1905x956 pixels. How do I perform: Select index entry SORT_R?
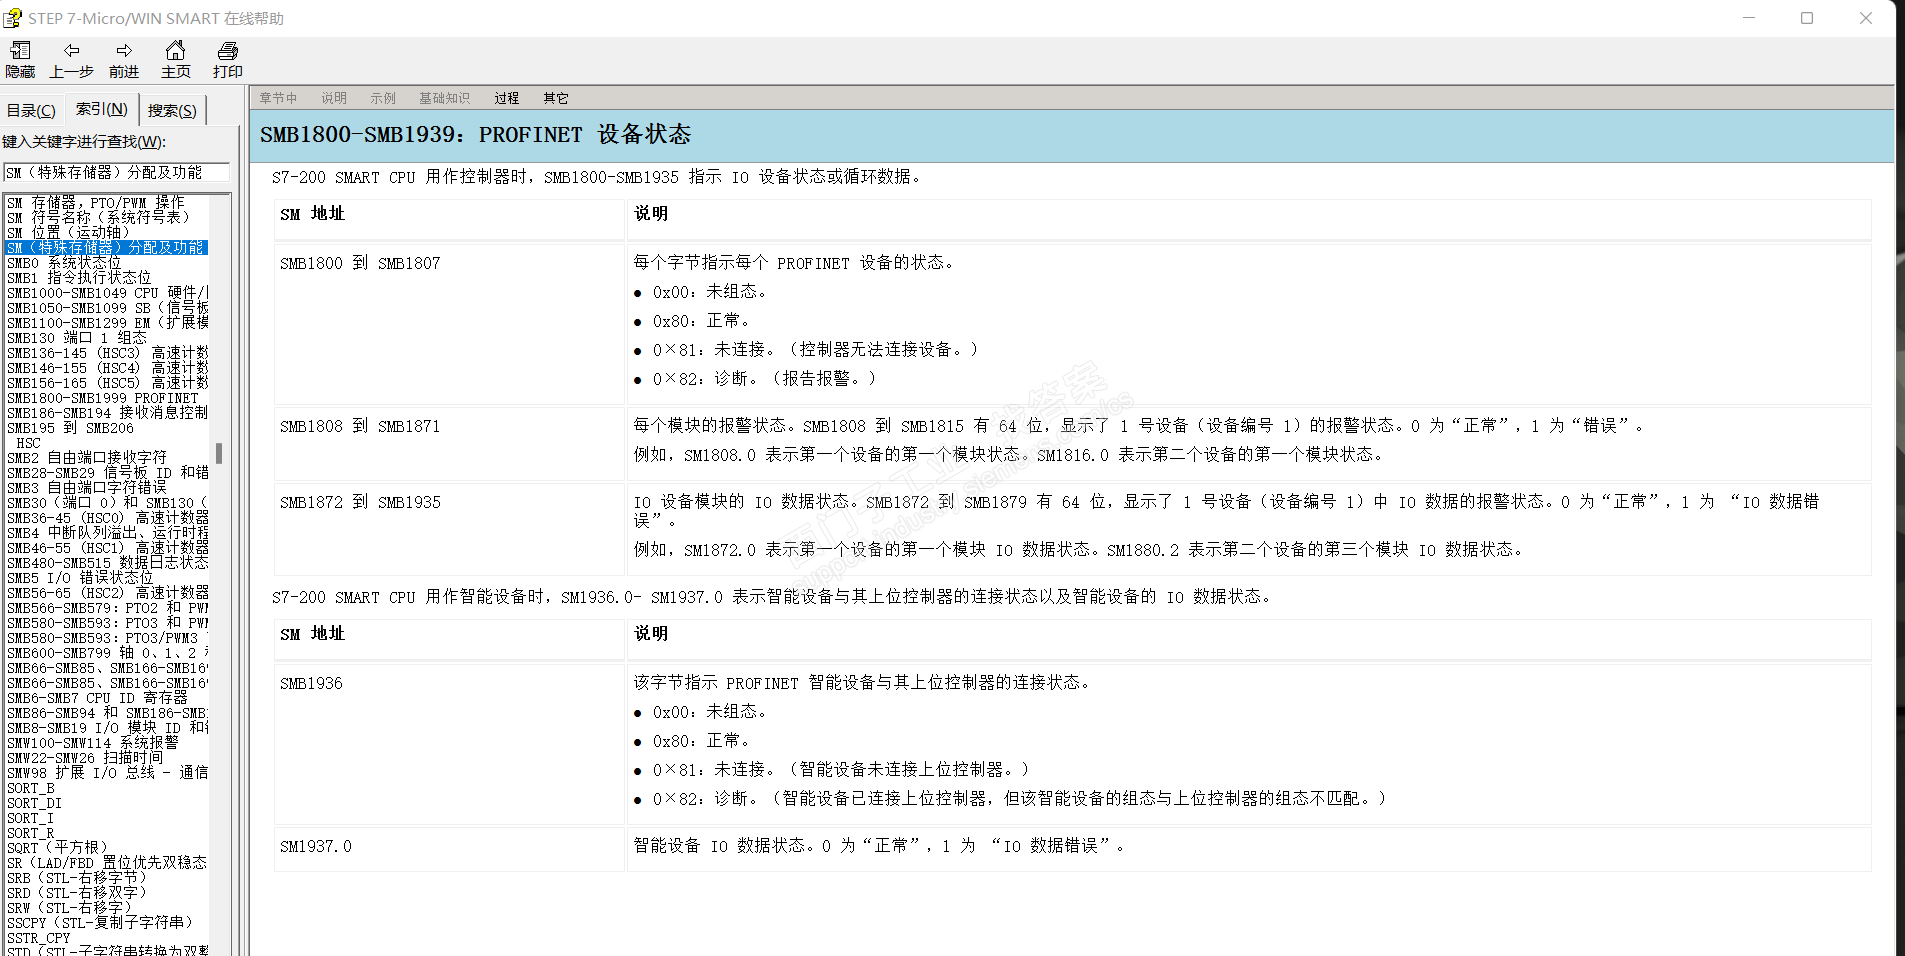pyautogui.click(x=31, y=833)
